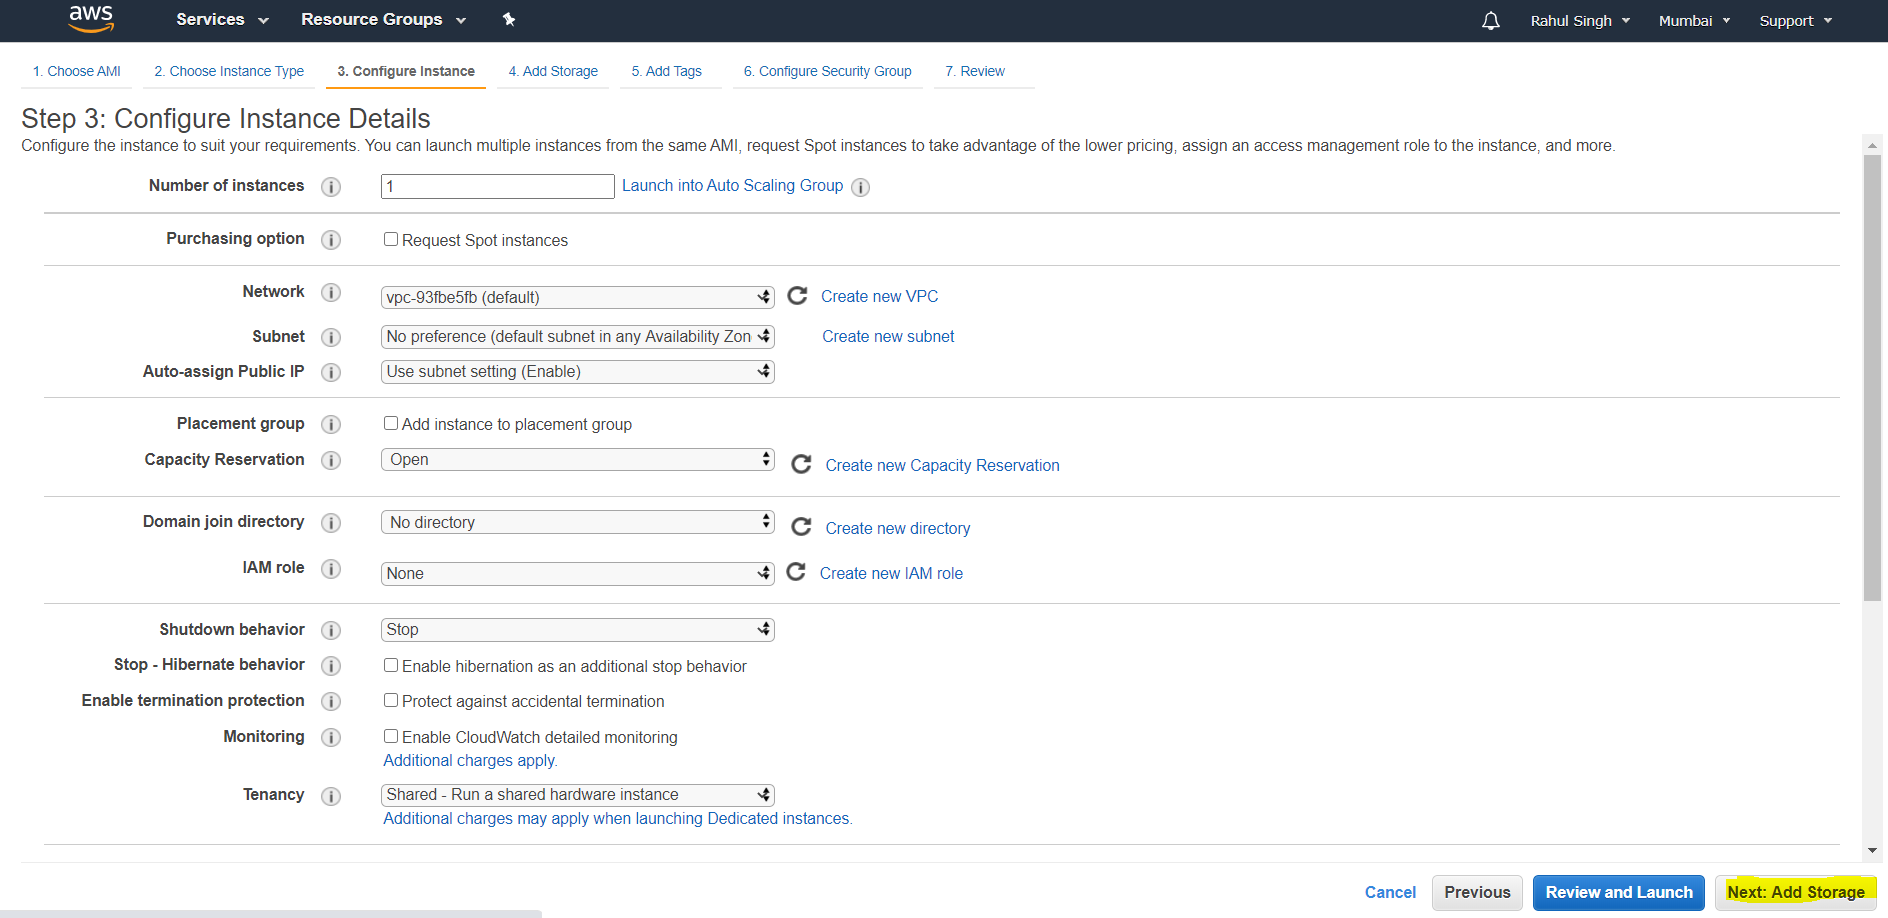
Task: Refresh the Capacity Reservation options
Action: tap(801, 464)
